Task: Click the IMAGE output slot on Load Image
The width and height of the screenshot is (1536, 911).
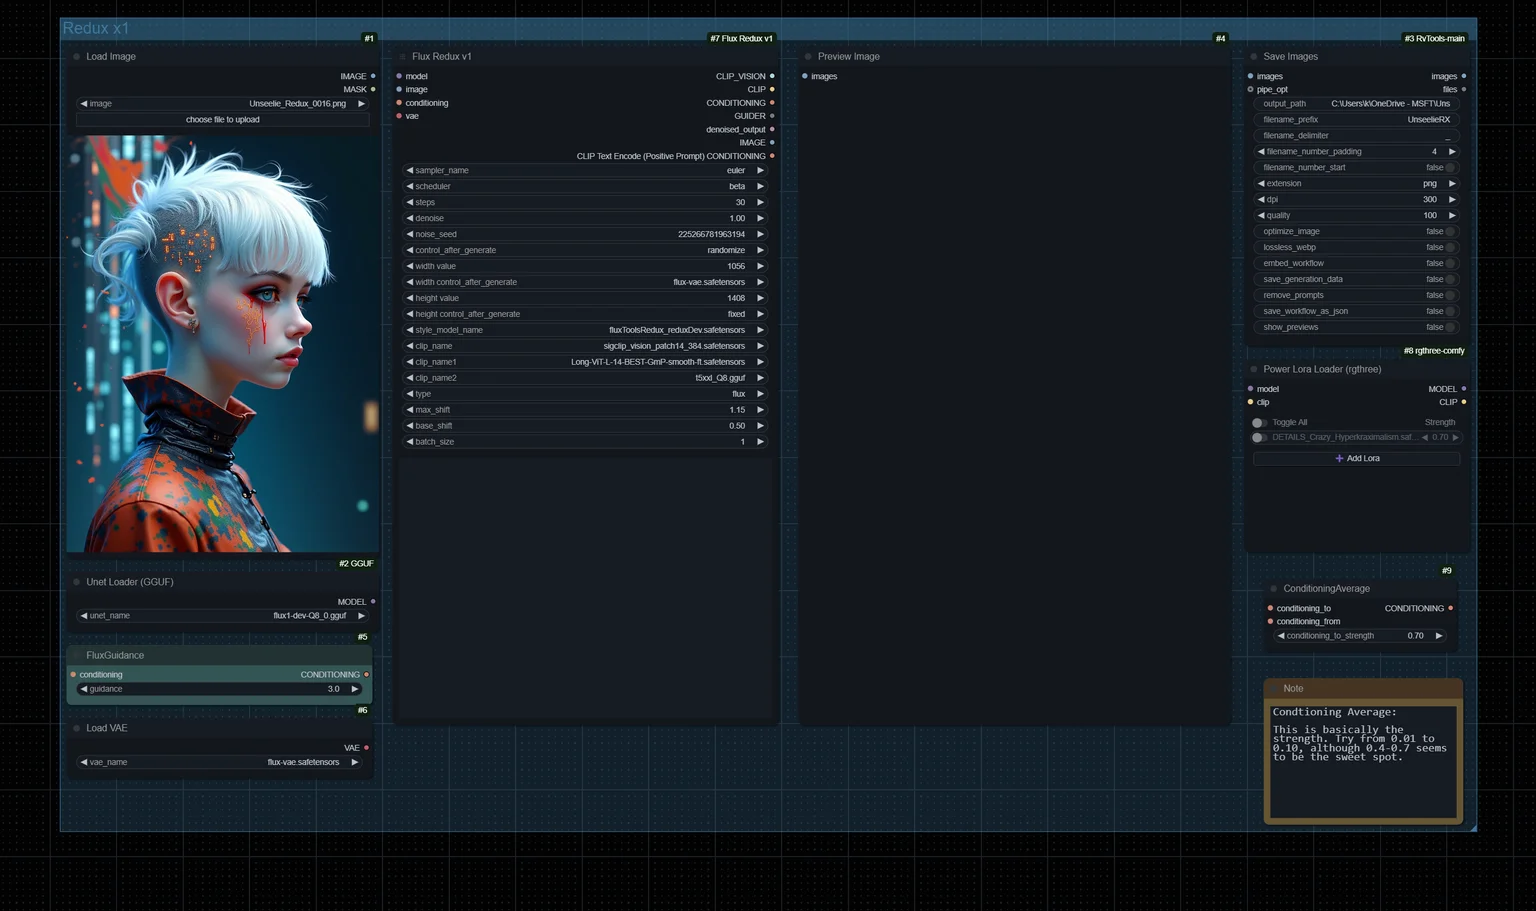Action: click(x=373, y=76)
